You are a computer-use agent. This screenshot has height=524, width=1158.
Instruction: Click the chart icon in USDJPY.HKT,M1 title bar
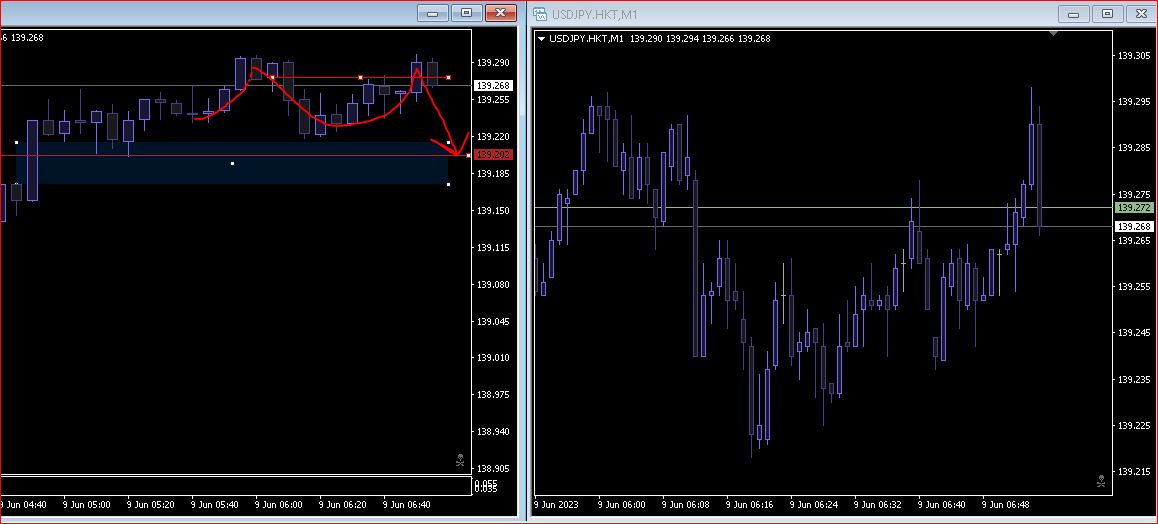541,13
